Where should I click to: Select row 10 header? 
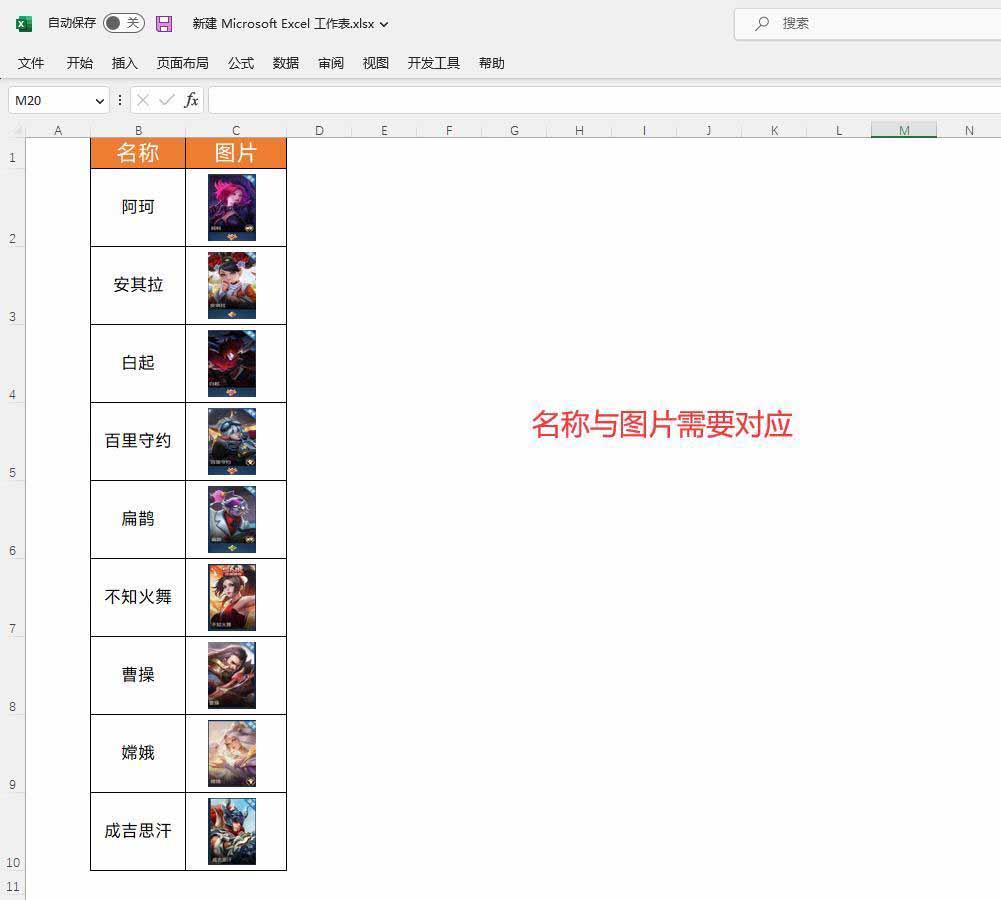coord(12,832)
